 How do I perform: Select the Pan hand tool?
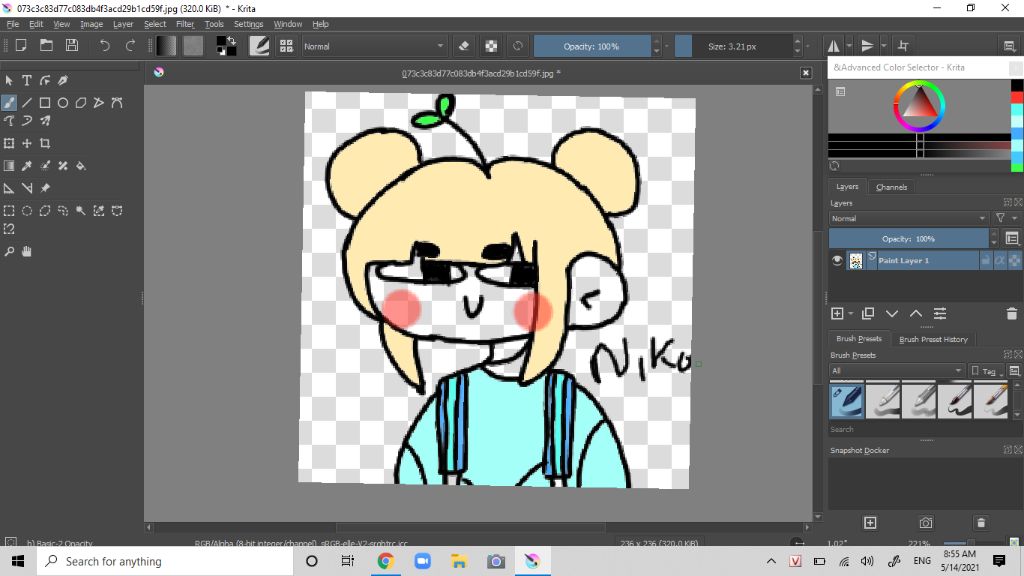click(x=27, y=251)
